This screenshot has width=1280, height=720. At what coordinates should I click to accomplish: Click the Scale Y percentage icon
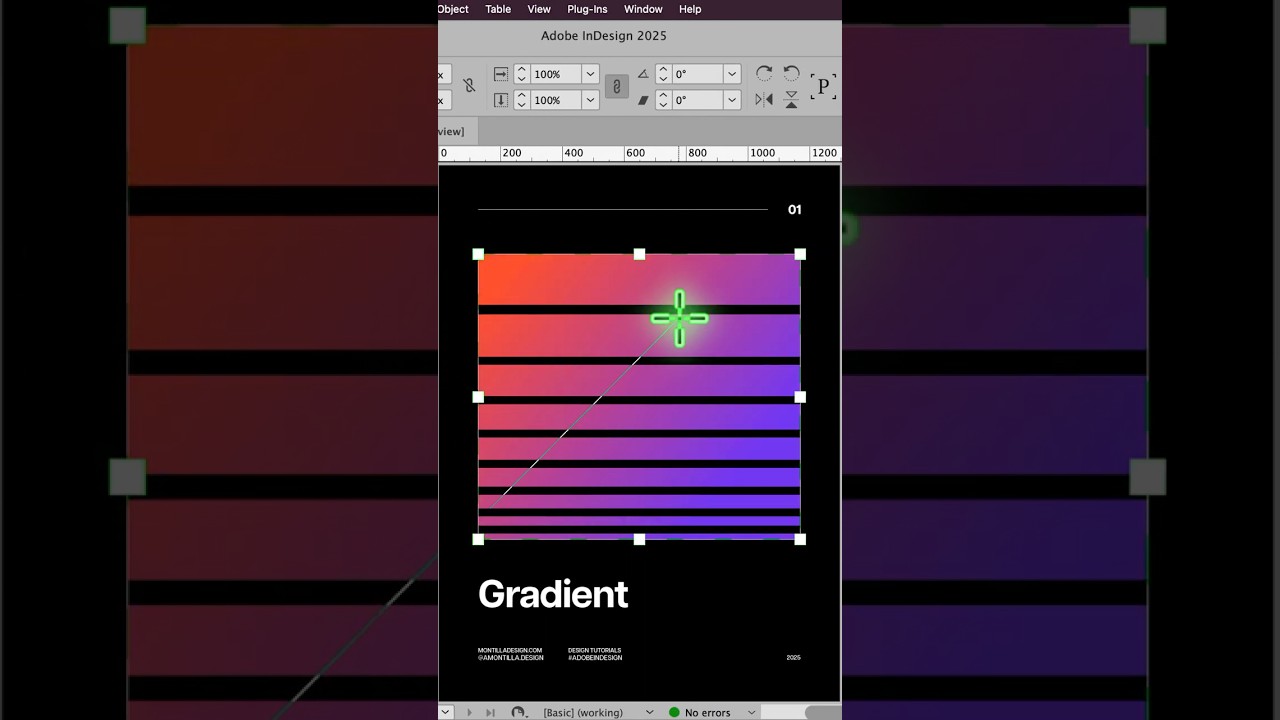tap(501, 100)
